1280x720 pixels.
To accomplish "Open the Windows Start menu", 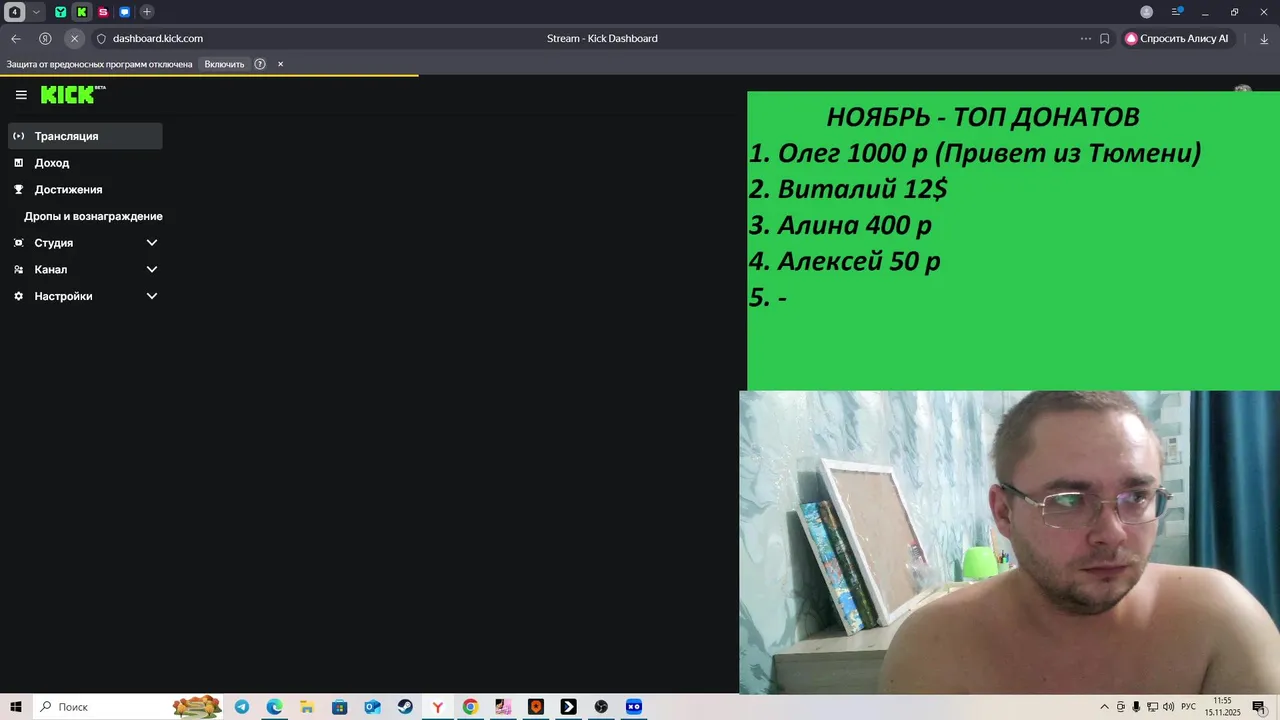I will coord(16,707).
